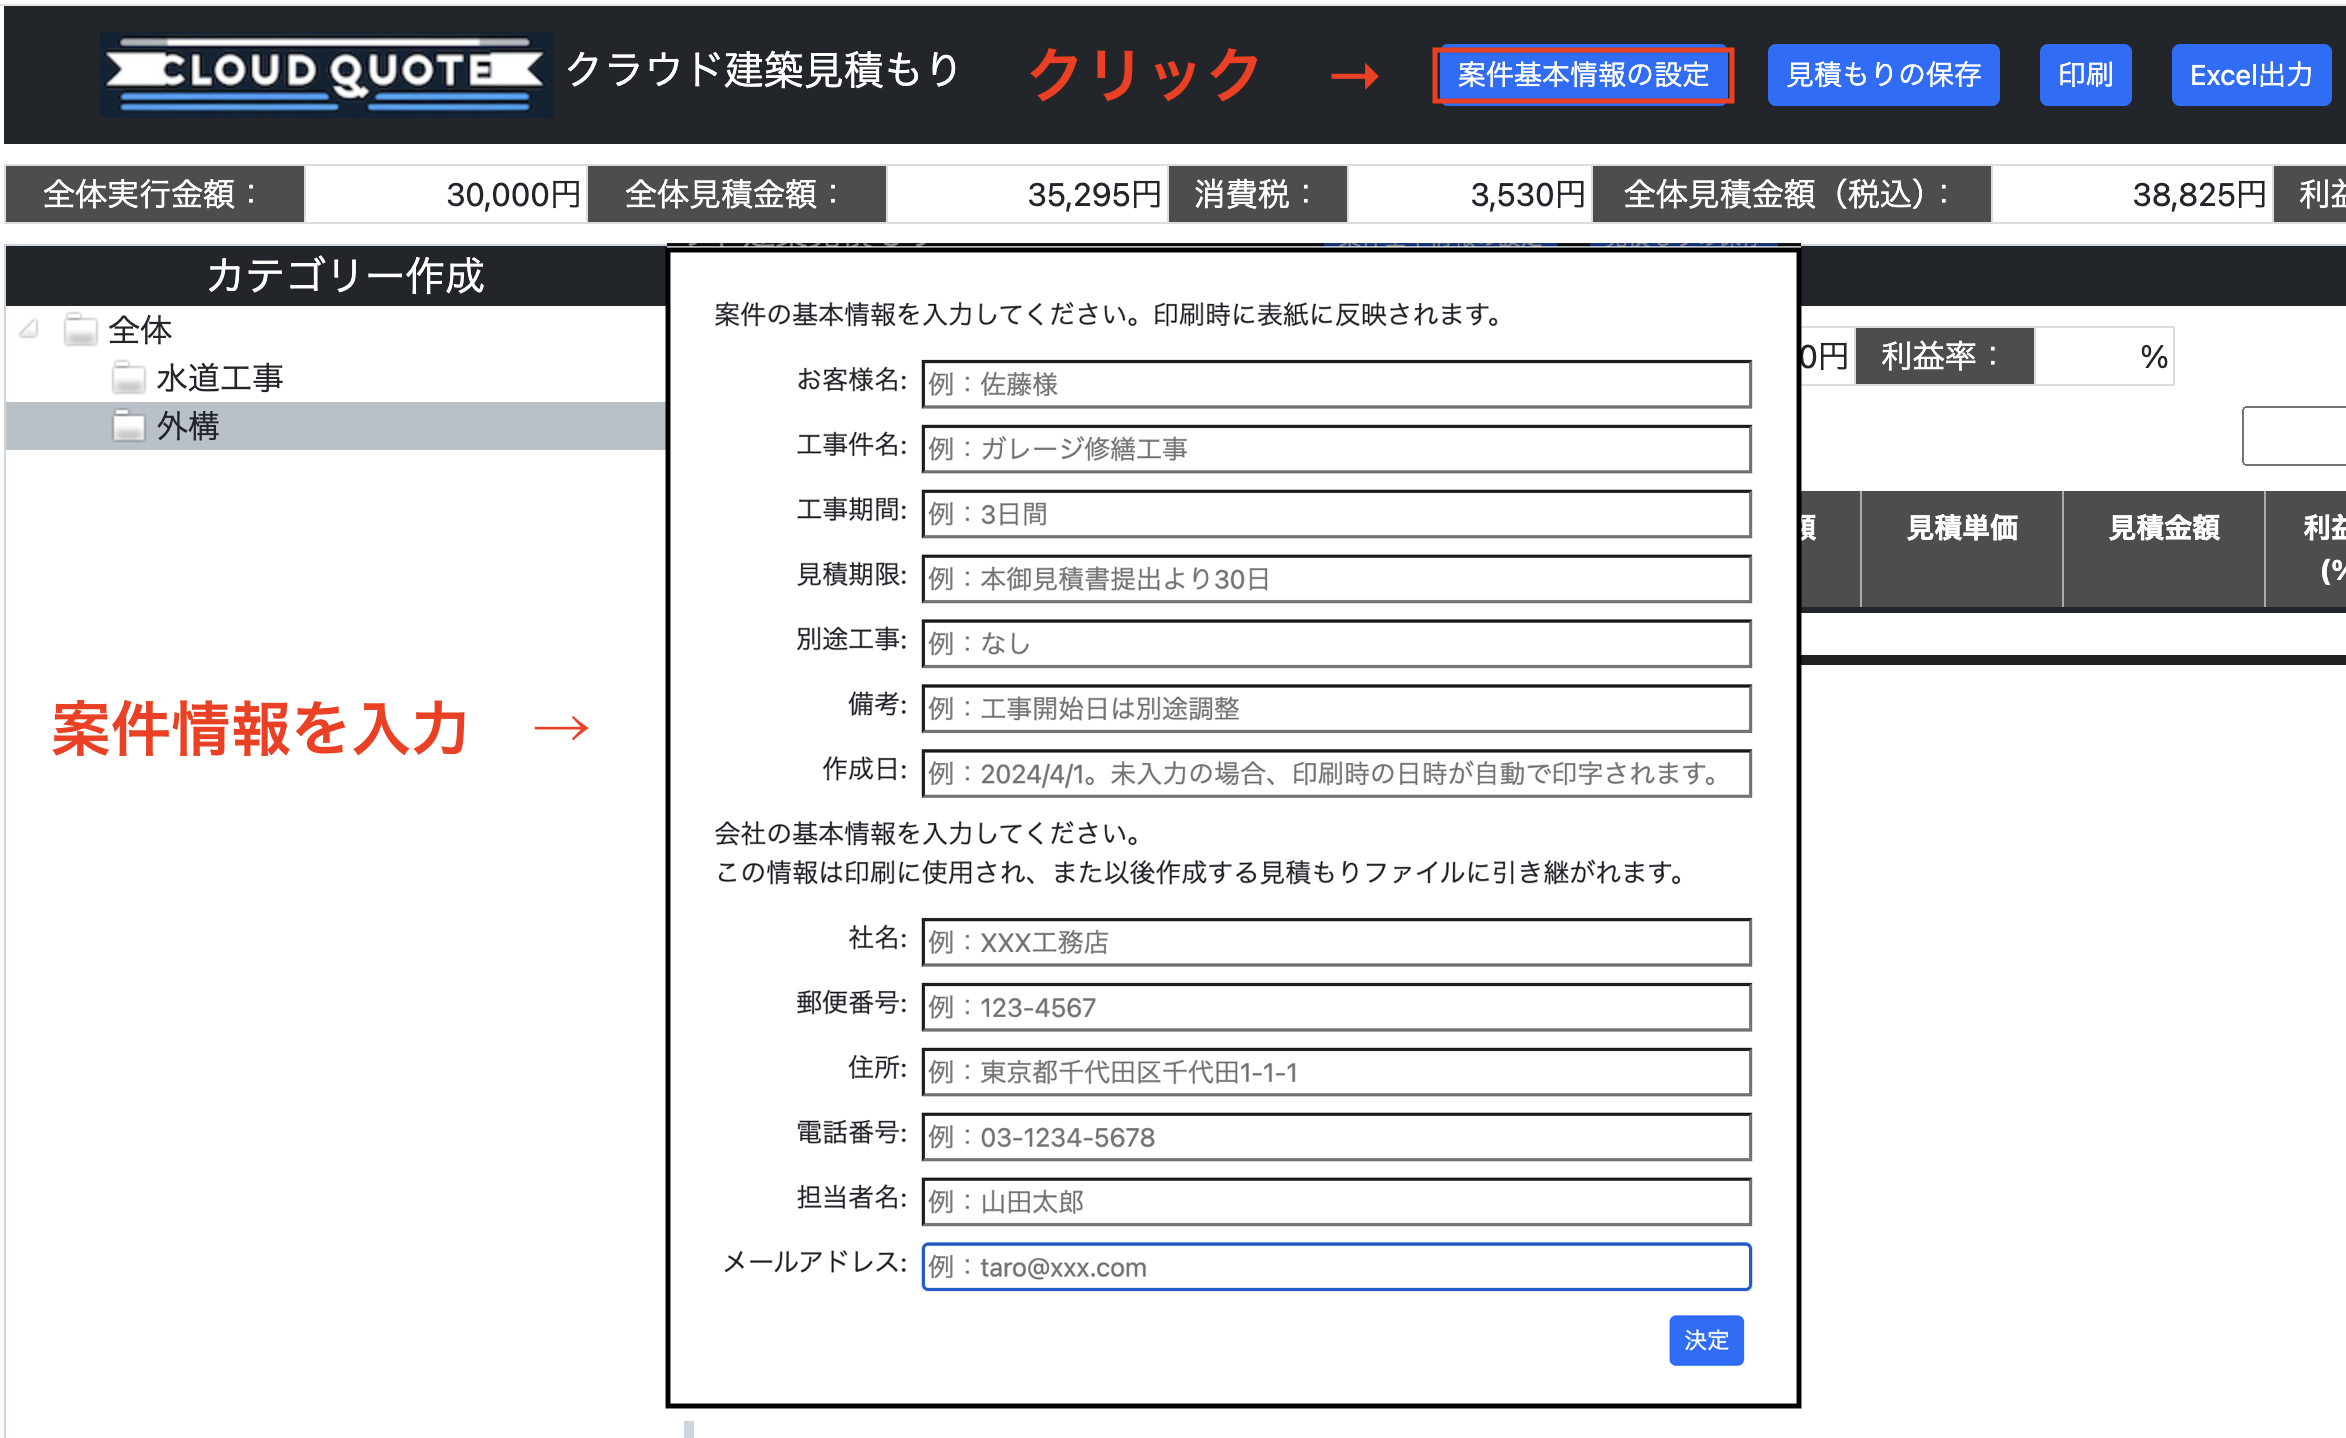Collapse the 全体 tree expander triangle

tap(30, 329)
